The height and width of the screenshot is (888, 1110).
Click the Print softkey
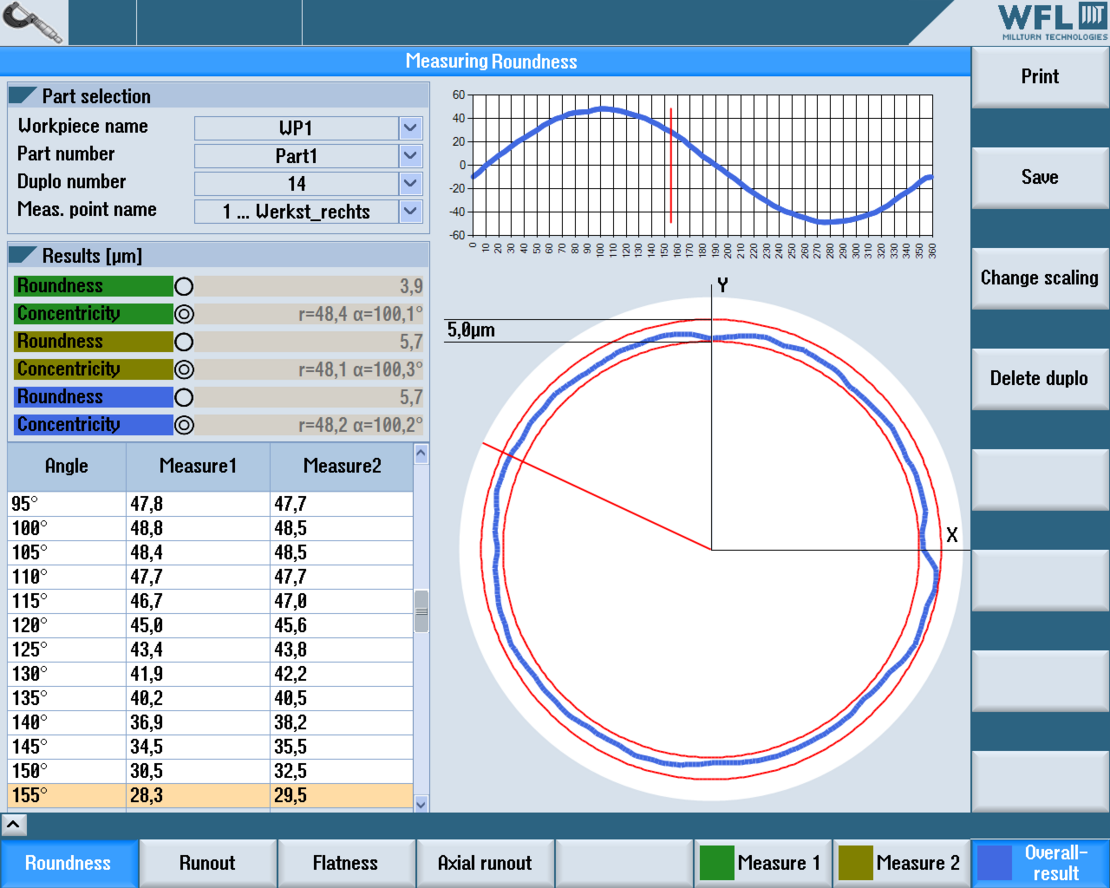point(1040,76)
